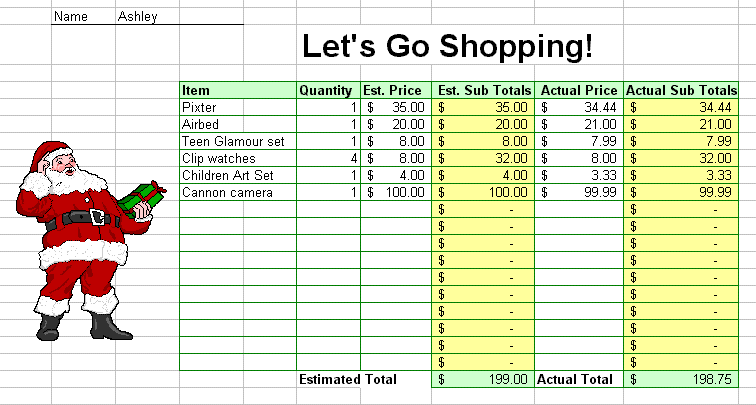Click the Estimated Total label

348,379
